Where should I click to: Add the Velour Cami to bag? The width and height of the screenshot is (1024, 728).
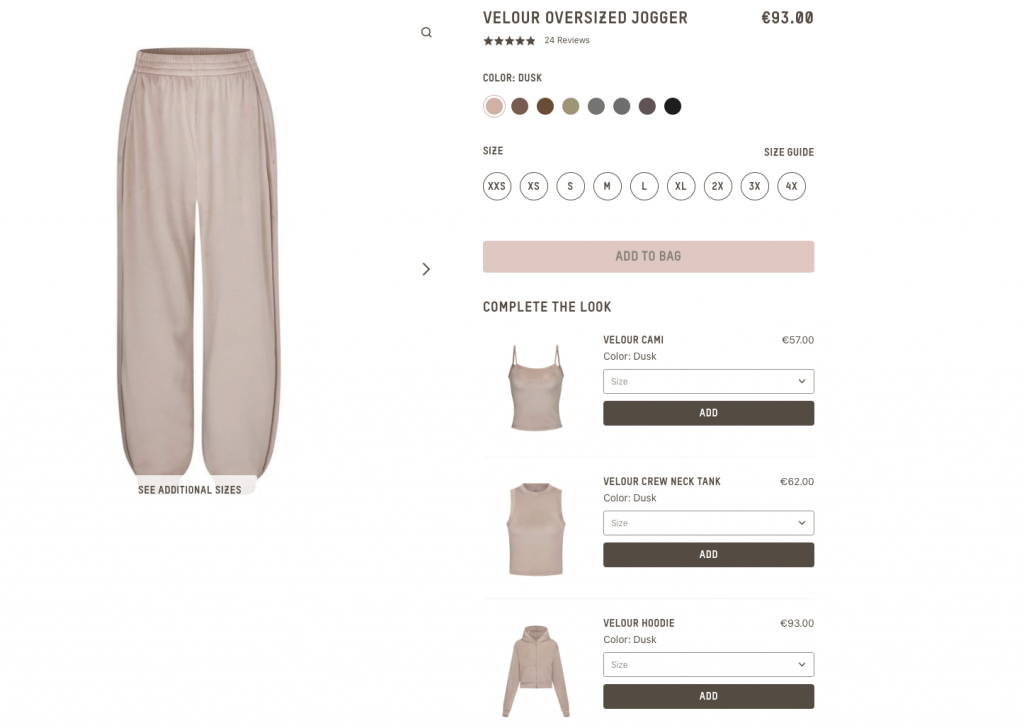709,413
